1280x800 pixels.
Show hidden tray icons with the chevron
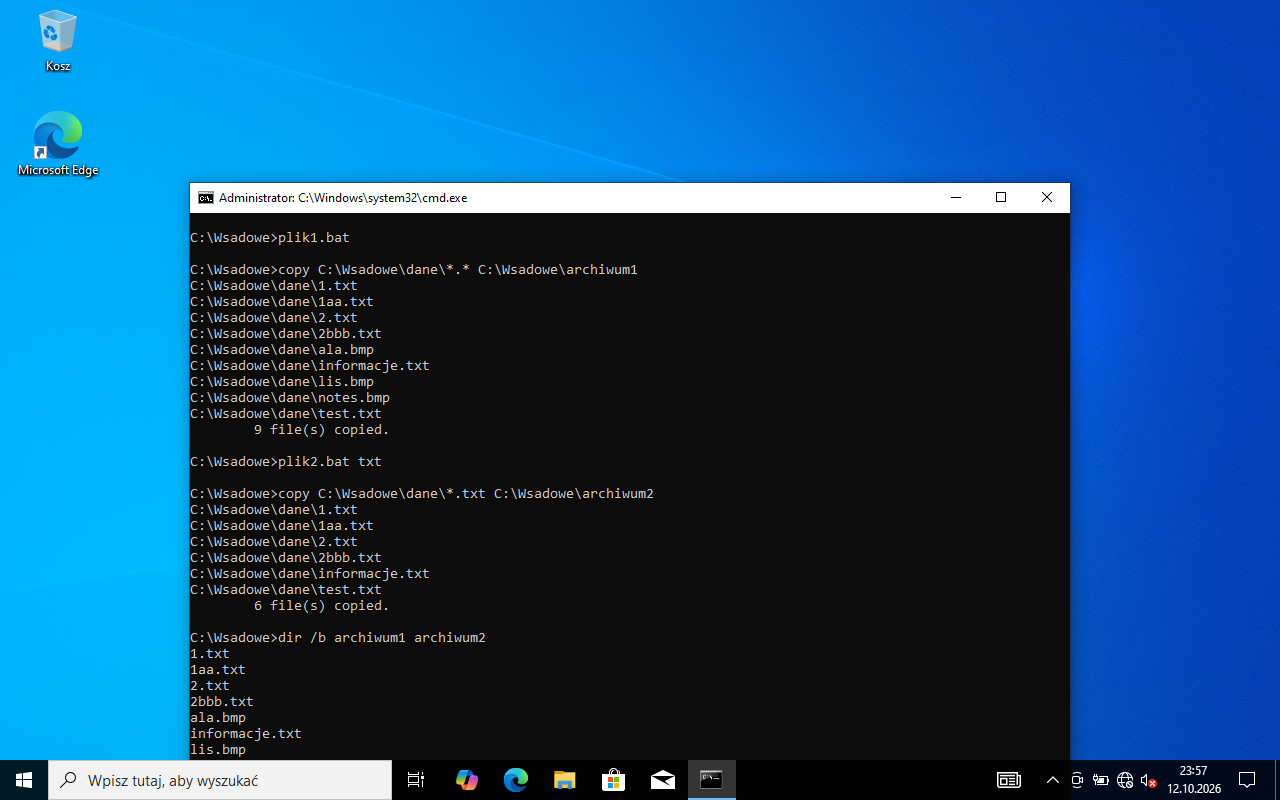pyautogui.click(x=1052, y=780)
